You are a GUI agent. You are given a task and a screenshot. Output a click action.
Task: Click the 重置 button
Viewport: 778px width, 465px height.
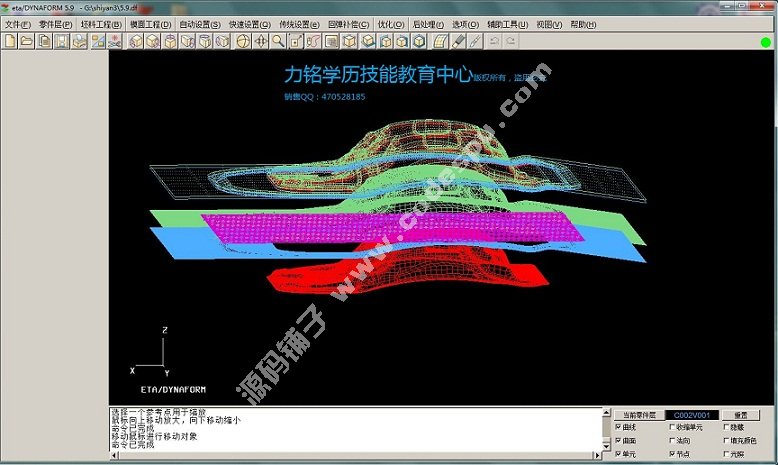(741, 415)
